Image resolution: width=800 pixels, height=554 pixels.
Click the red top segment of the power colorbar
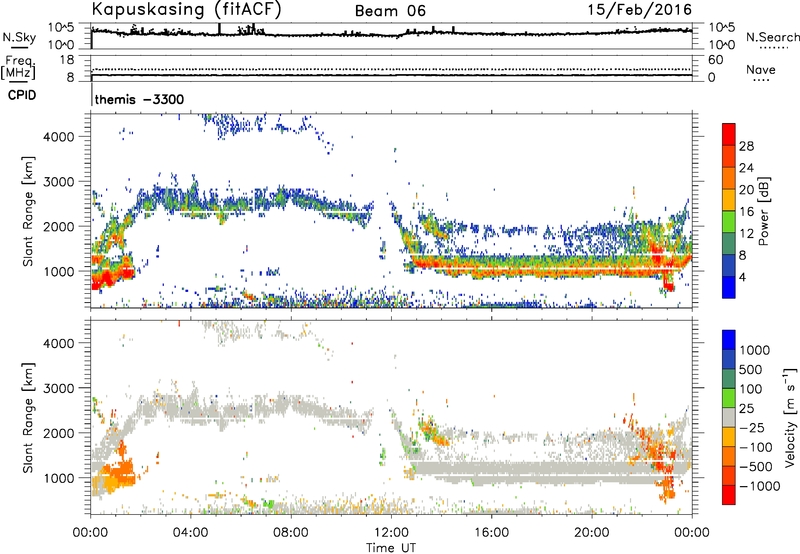[729, 134]
